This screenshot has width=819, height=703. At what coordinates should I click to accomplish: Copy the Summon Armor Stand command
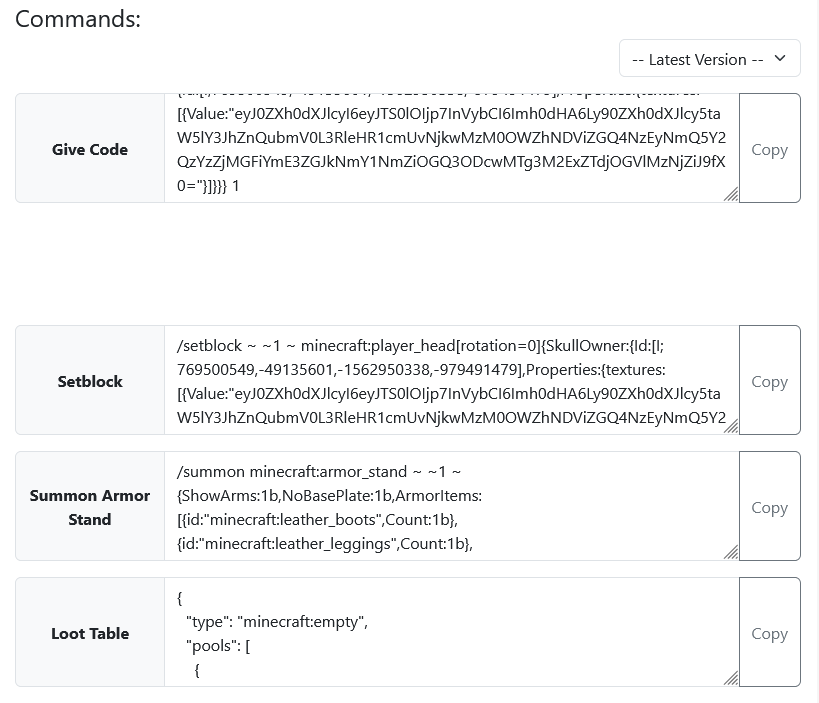(769, 506)
